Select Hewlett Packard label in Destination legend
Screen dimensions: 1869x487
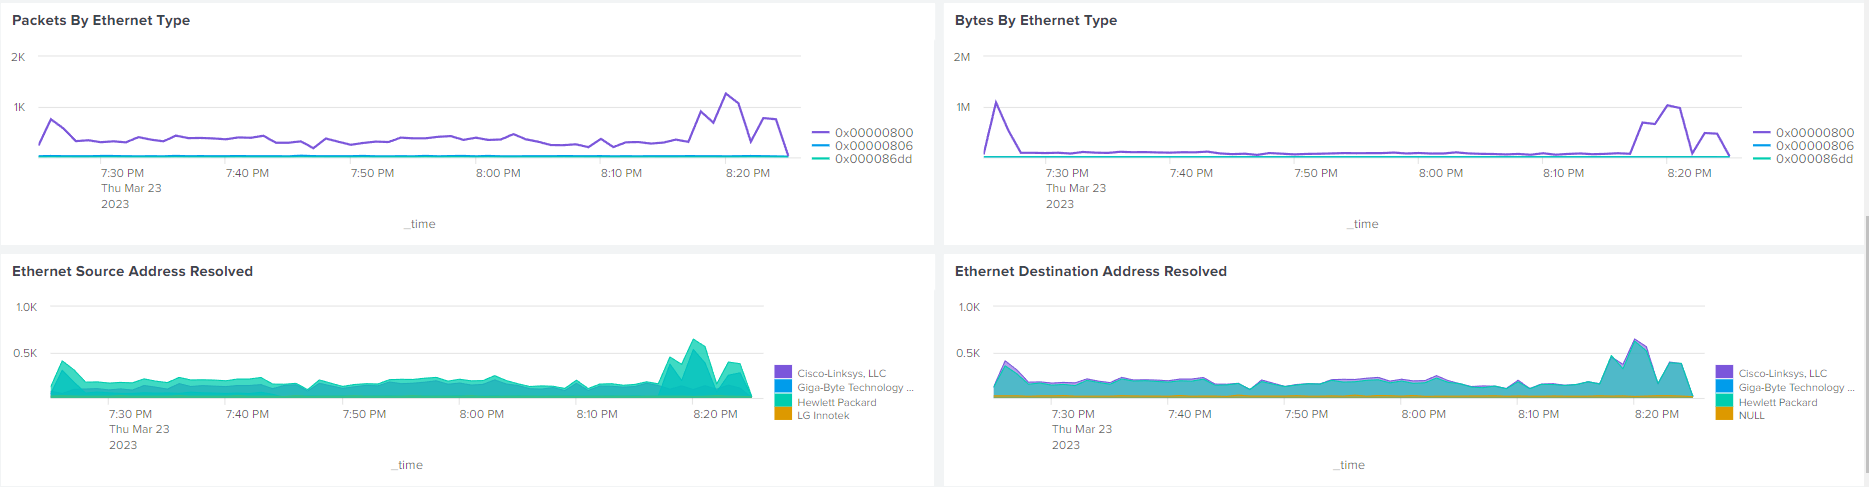[x=1777, y=402]
